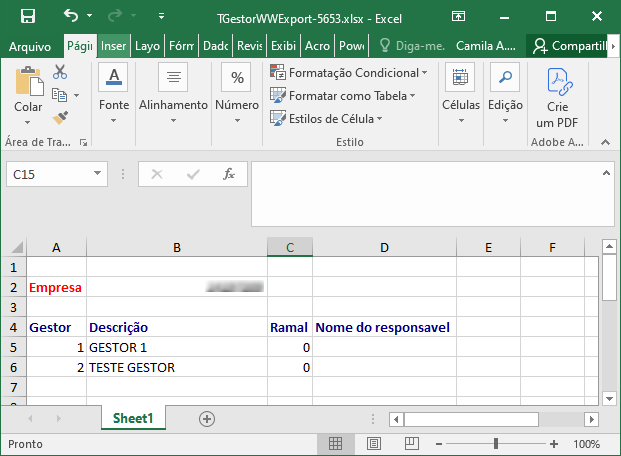Click inside the formula bar field
Viewport: 621px width, 456px height.
tap(427, 194)
